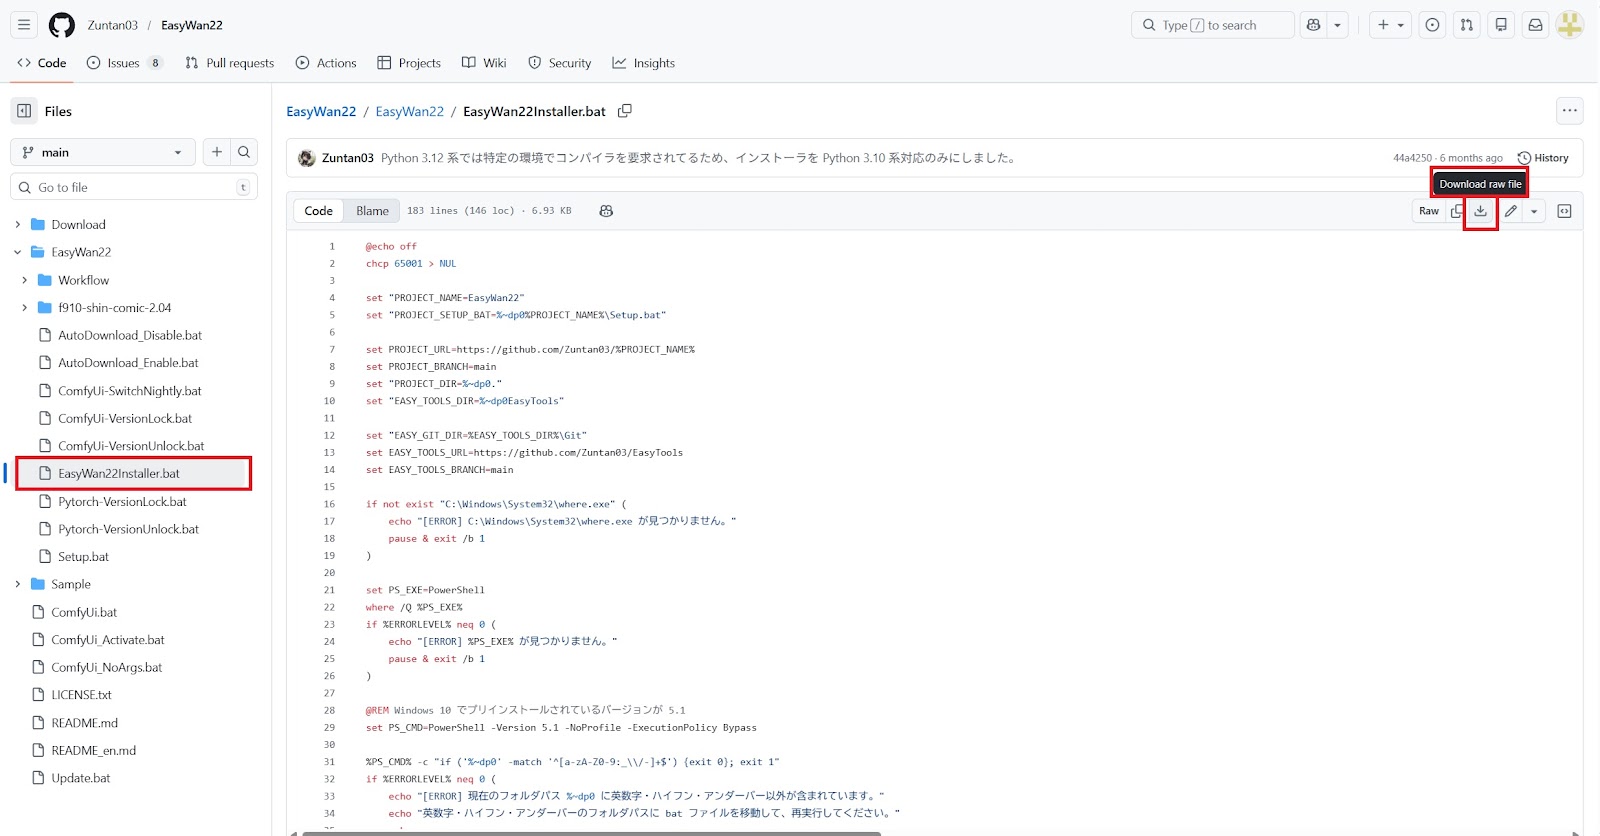Collapse the Files tree side panel
This screenshot has width=1600, height=836.
click(24, 111)
